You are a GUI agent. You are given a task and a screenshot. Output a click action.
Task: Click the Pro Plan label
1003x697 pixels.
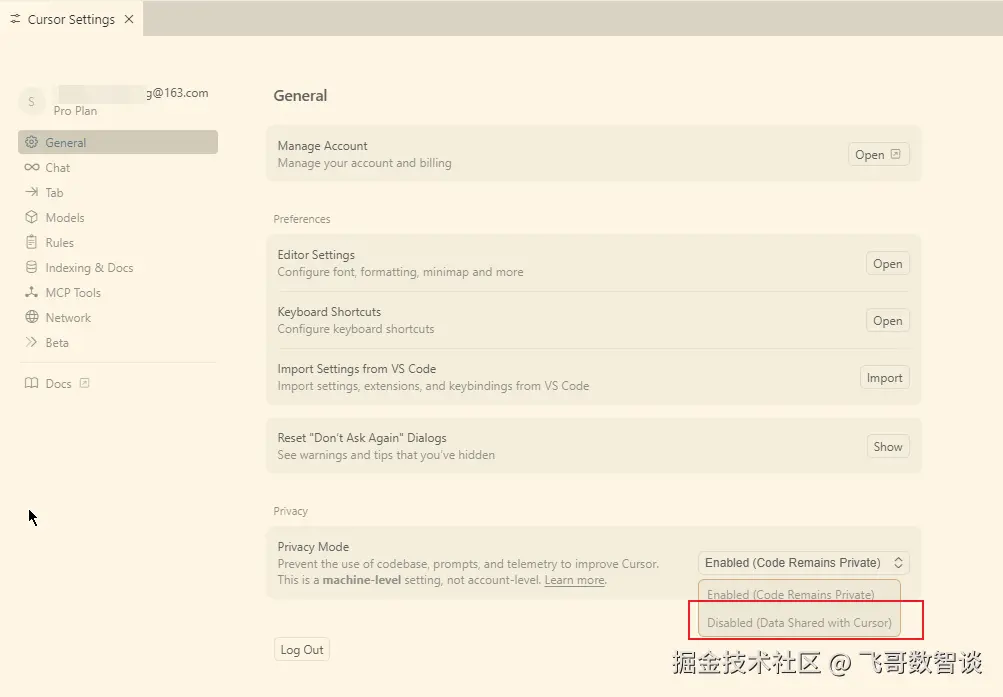(75, 111)
